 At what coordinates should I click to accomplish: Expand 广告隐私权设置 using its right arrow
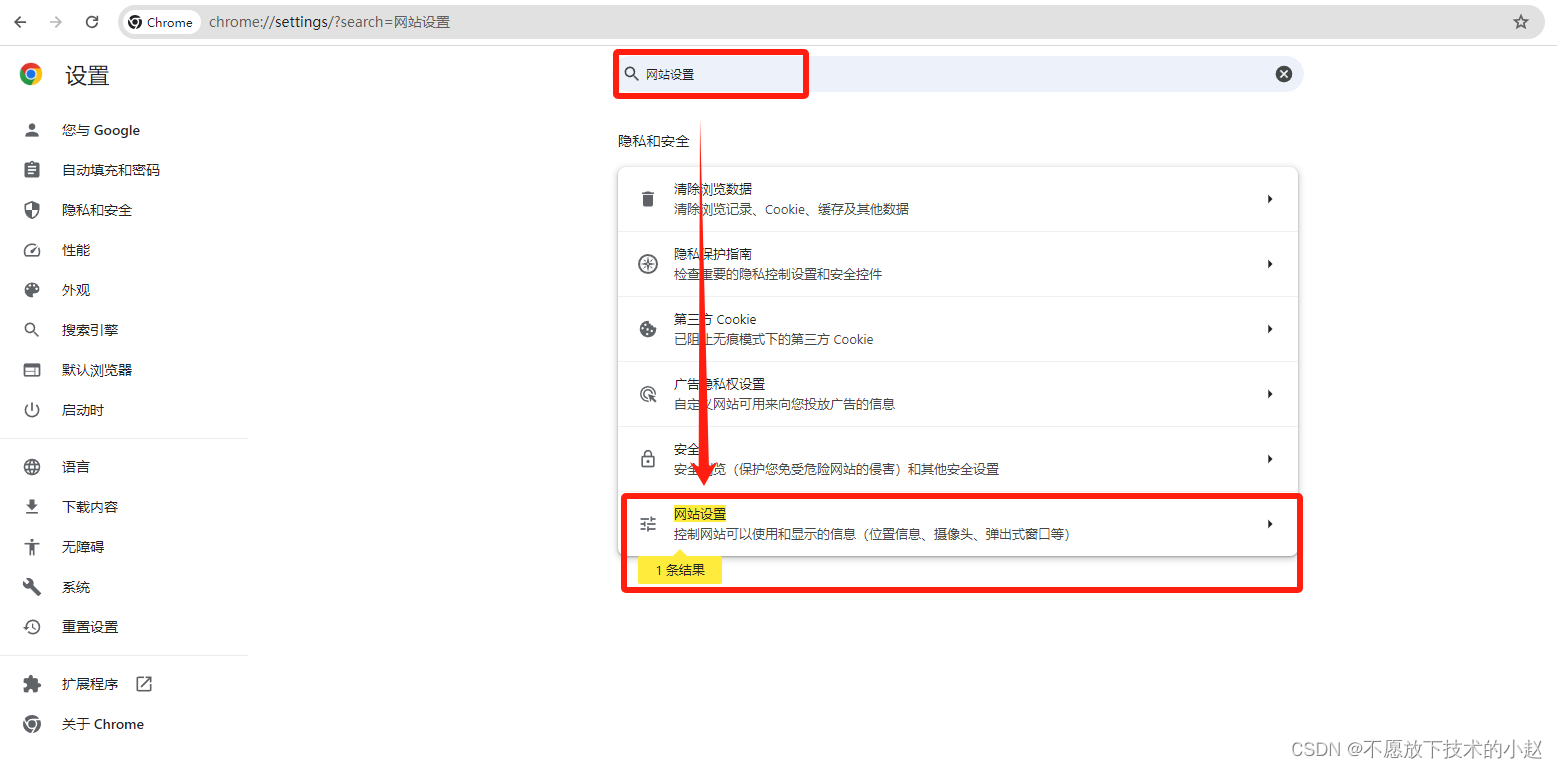1270,394
